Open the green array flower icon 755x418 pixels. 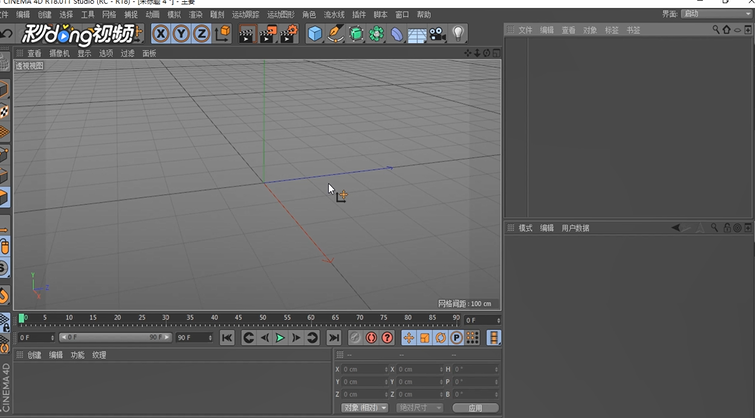(377, 34)
